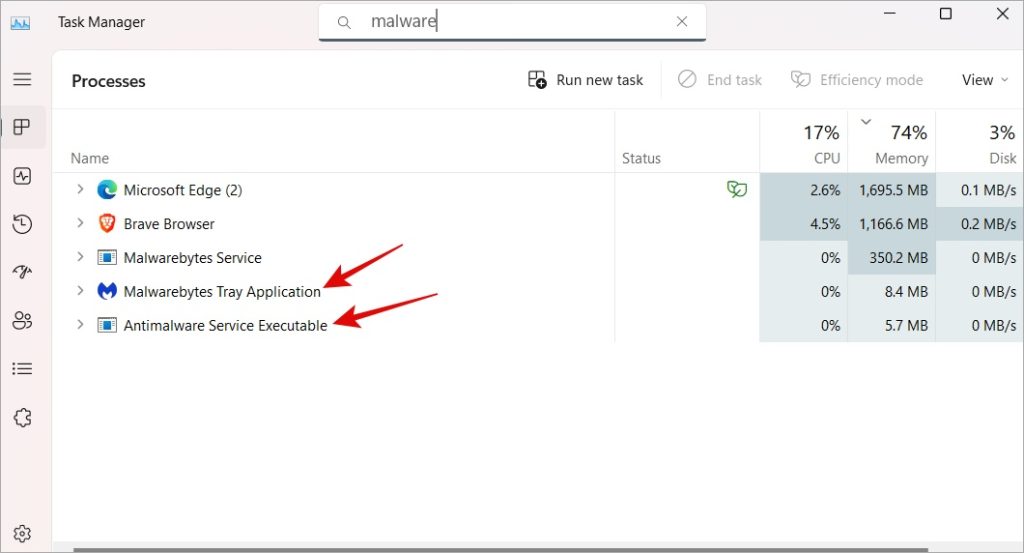Open the Processes page in sidebar
Viewport: 1024px width, 553px height.
pos(22,127)
